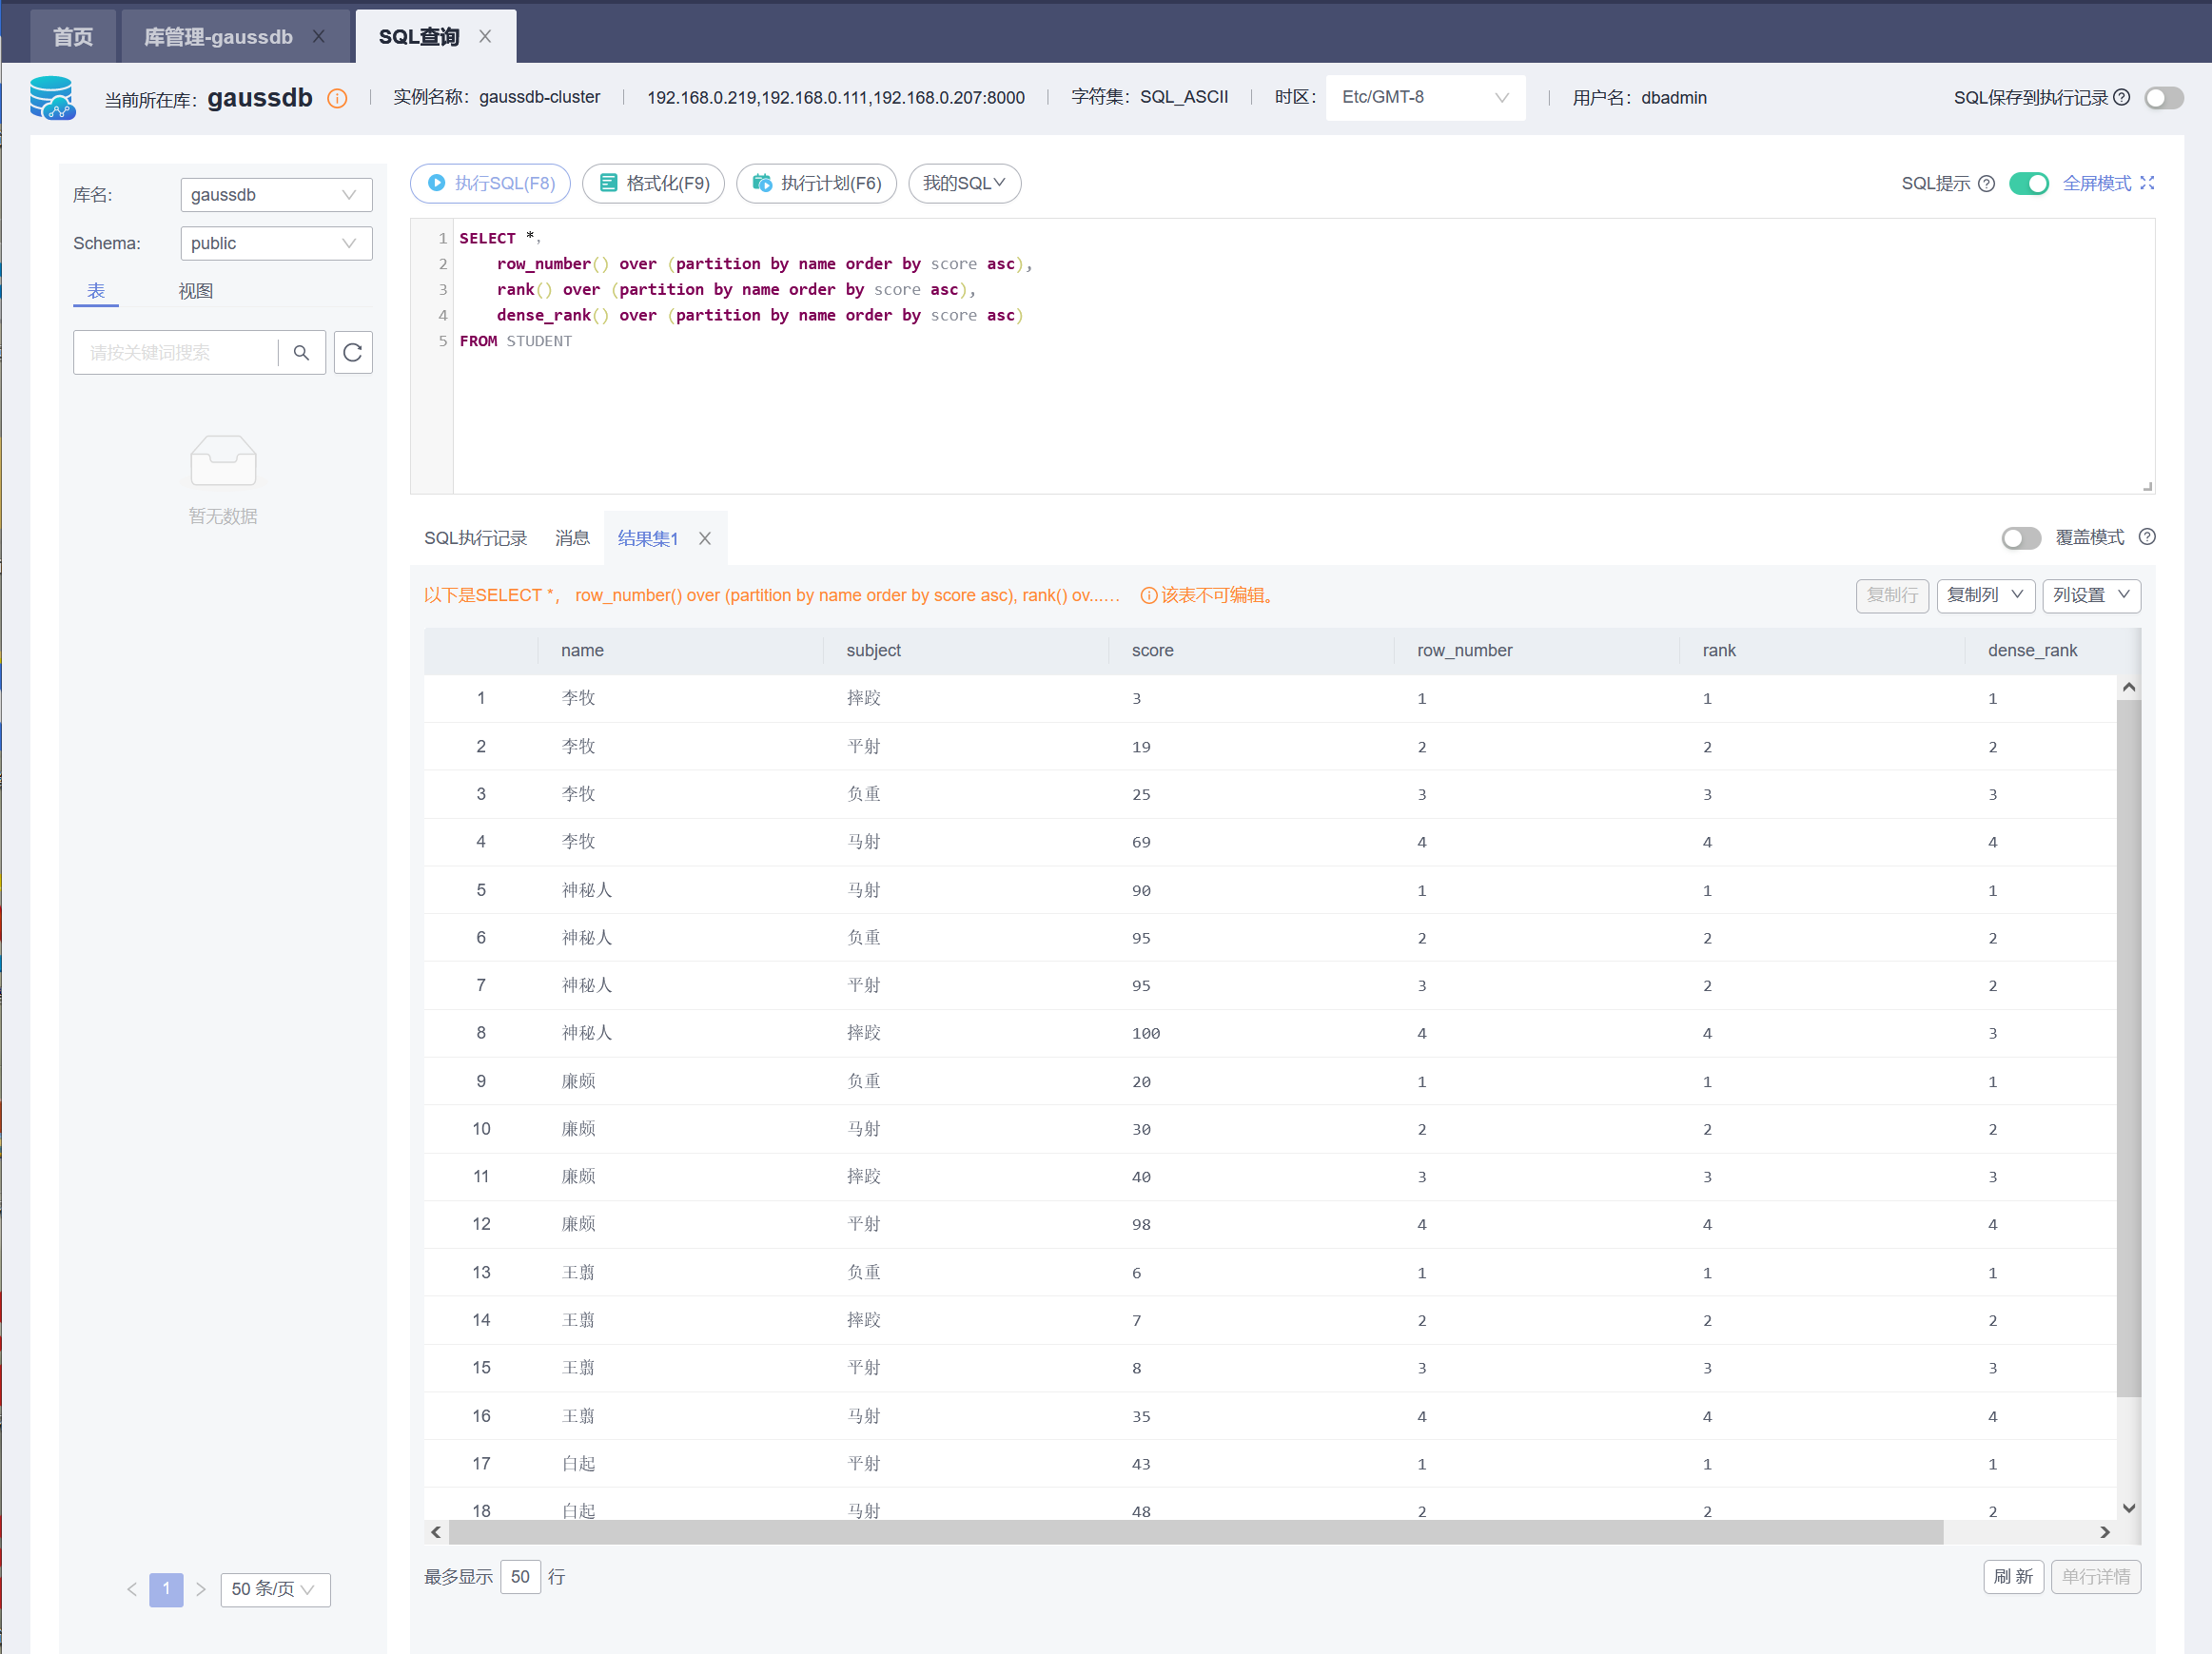This screenshot has height=1654, width=2212.
Task: Disable the SQL提示 toggle
Action: tap(2028, 183)
